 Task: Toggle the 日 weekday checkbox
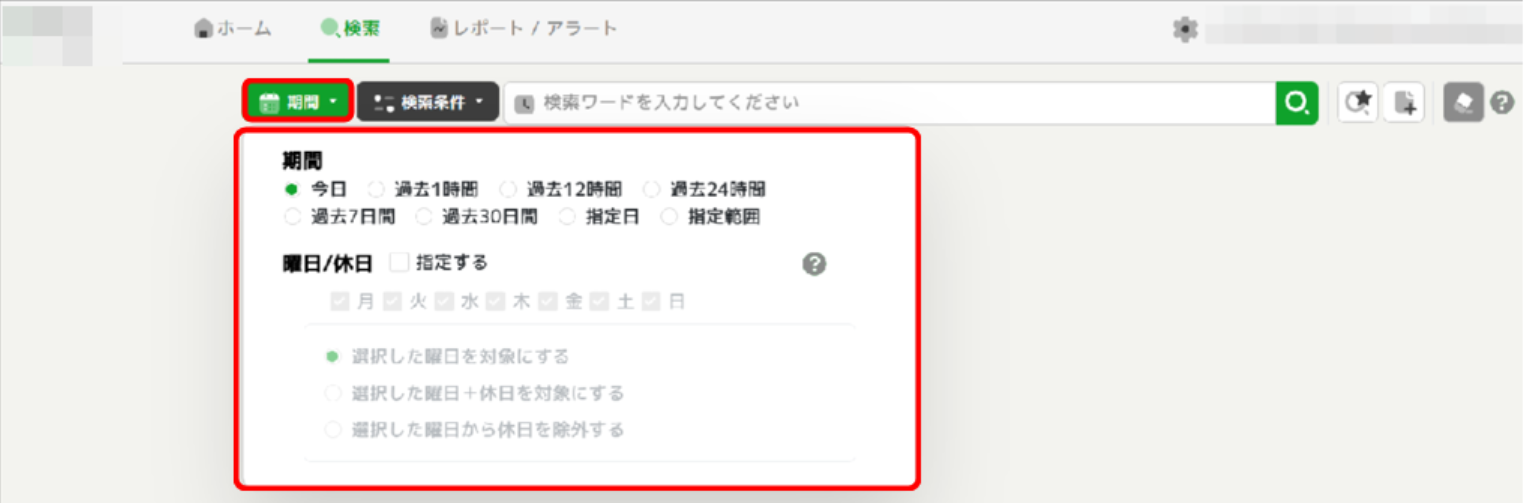[x=652, y=301]
